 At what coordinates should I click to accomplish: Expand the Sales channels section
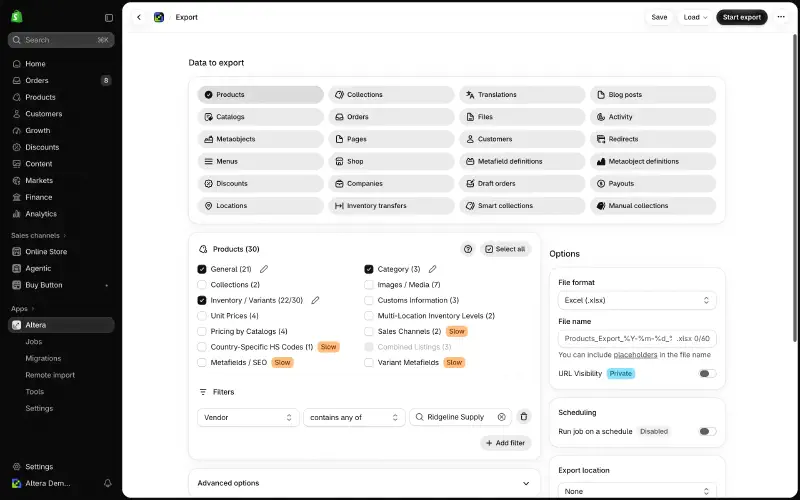[x=39, y=235]
